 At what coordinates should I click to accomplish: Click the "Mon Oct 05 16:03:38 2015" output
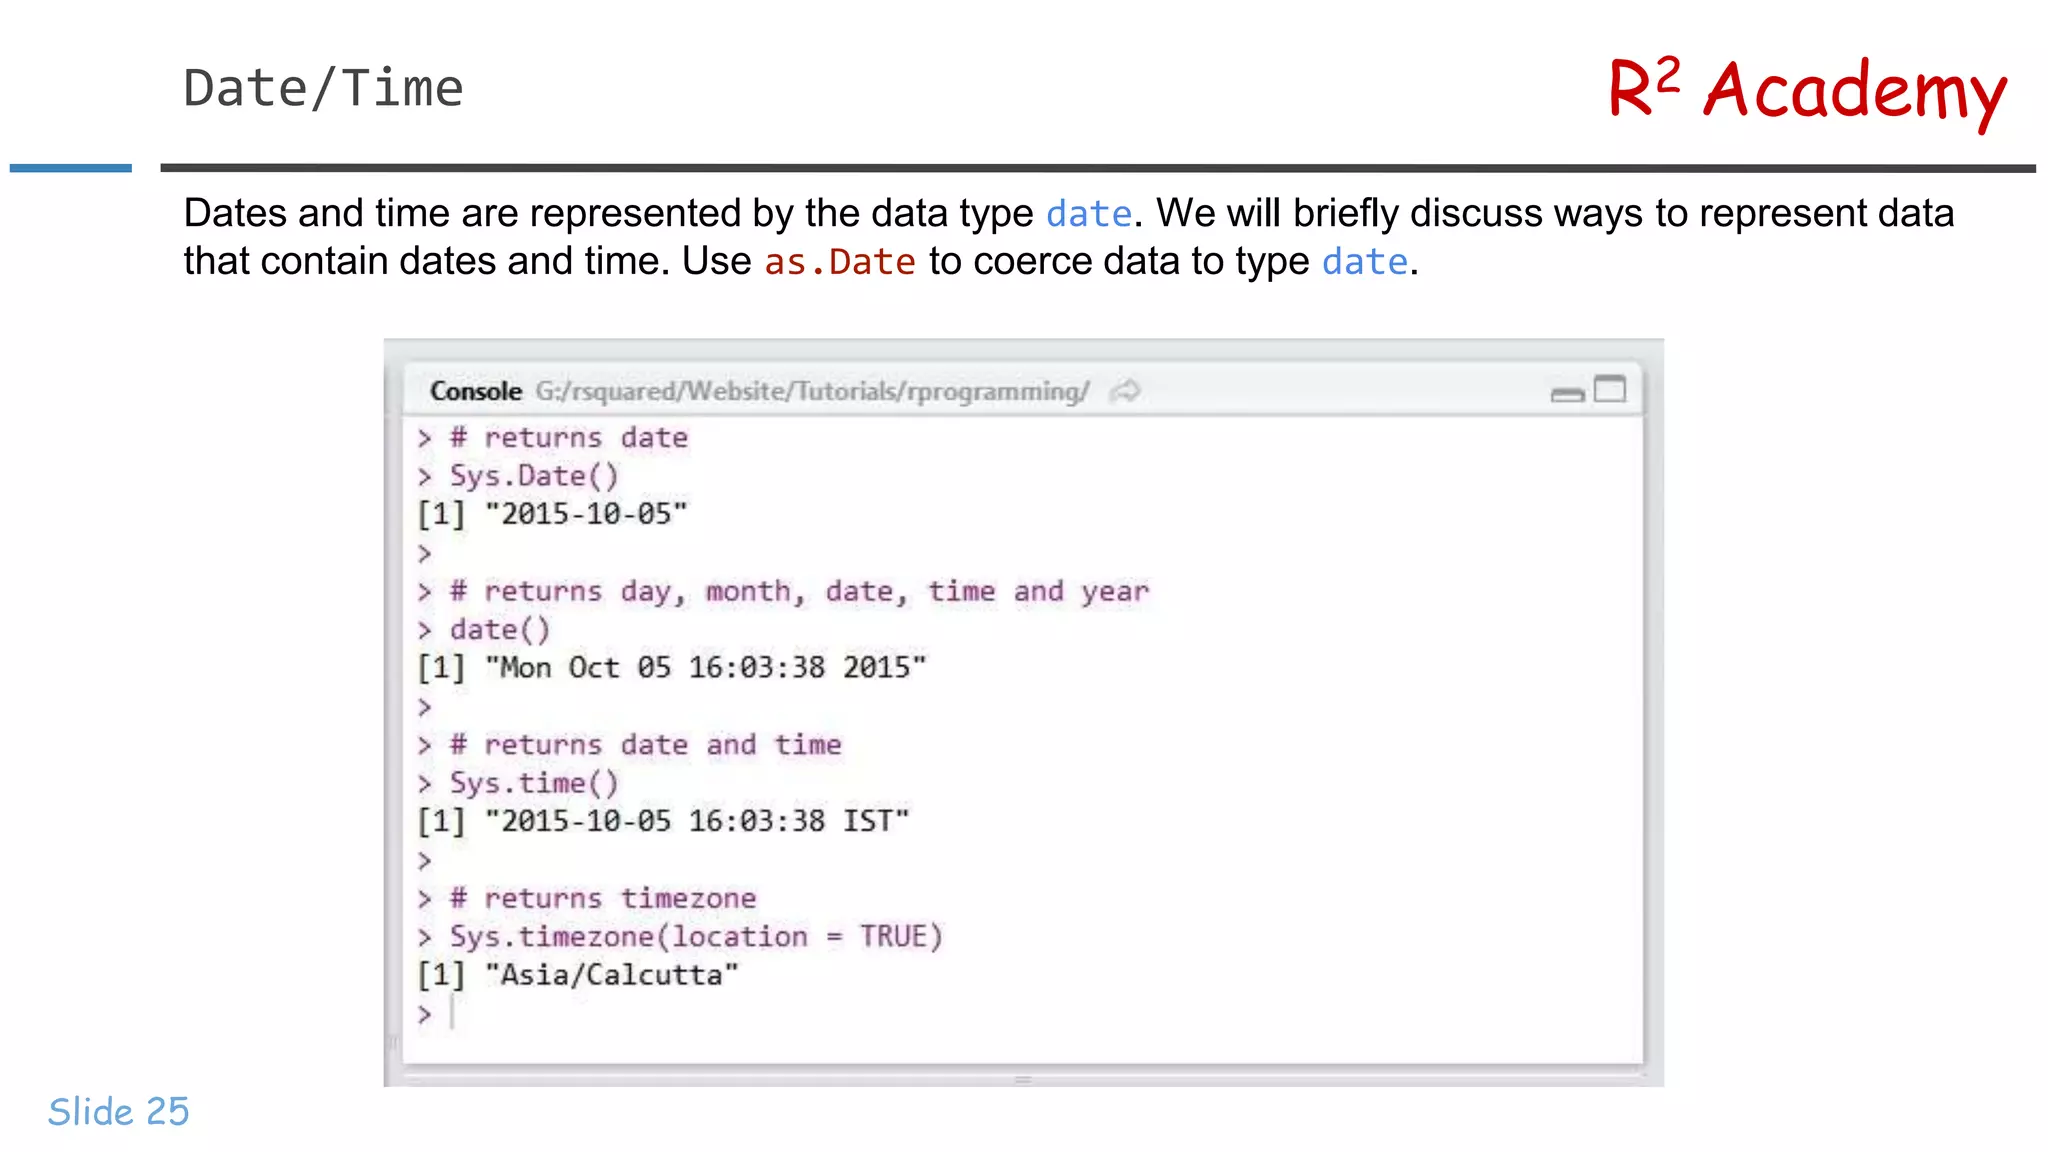705,668
